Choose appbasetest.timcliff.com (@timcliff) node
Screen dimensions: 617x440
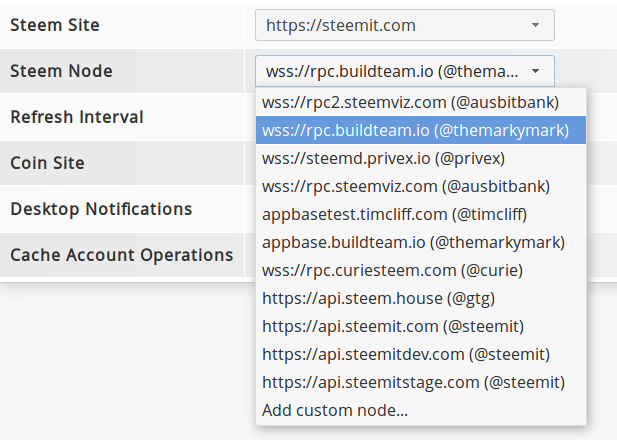click(421, 214)
